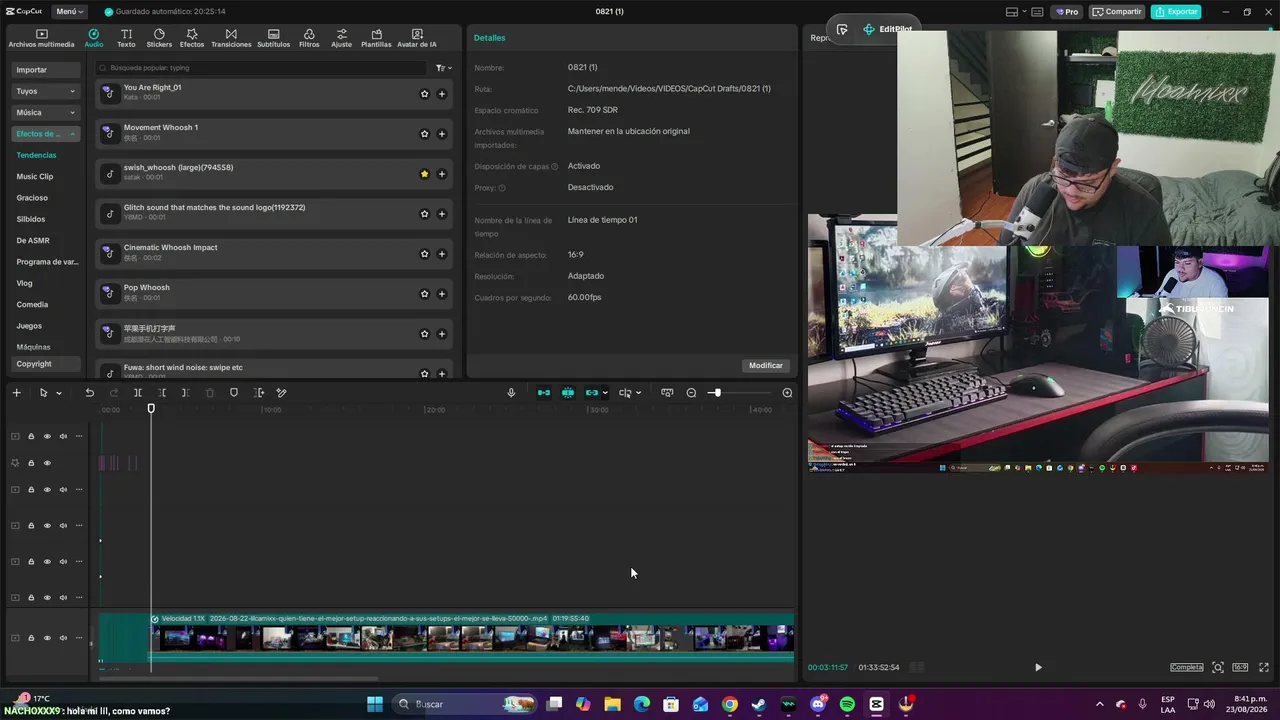
Task: Favorite the You Are Right_01 sound
Action: tap(424, 94)
